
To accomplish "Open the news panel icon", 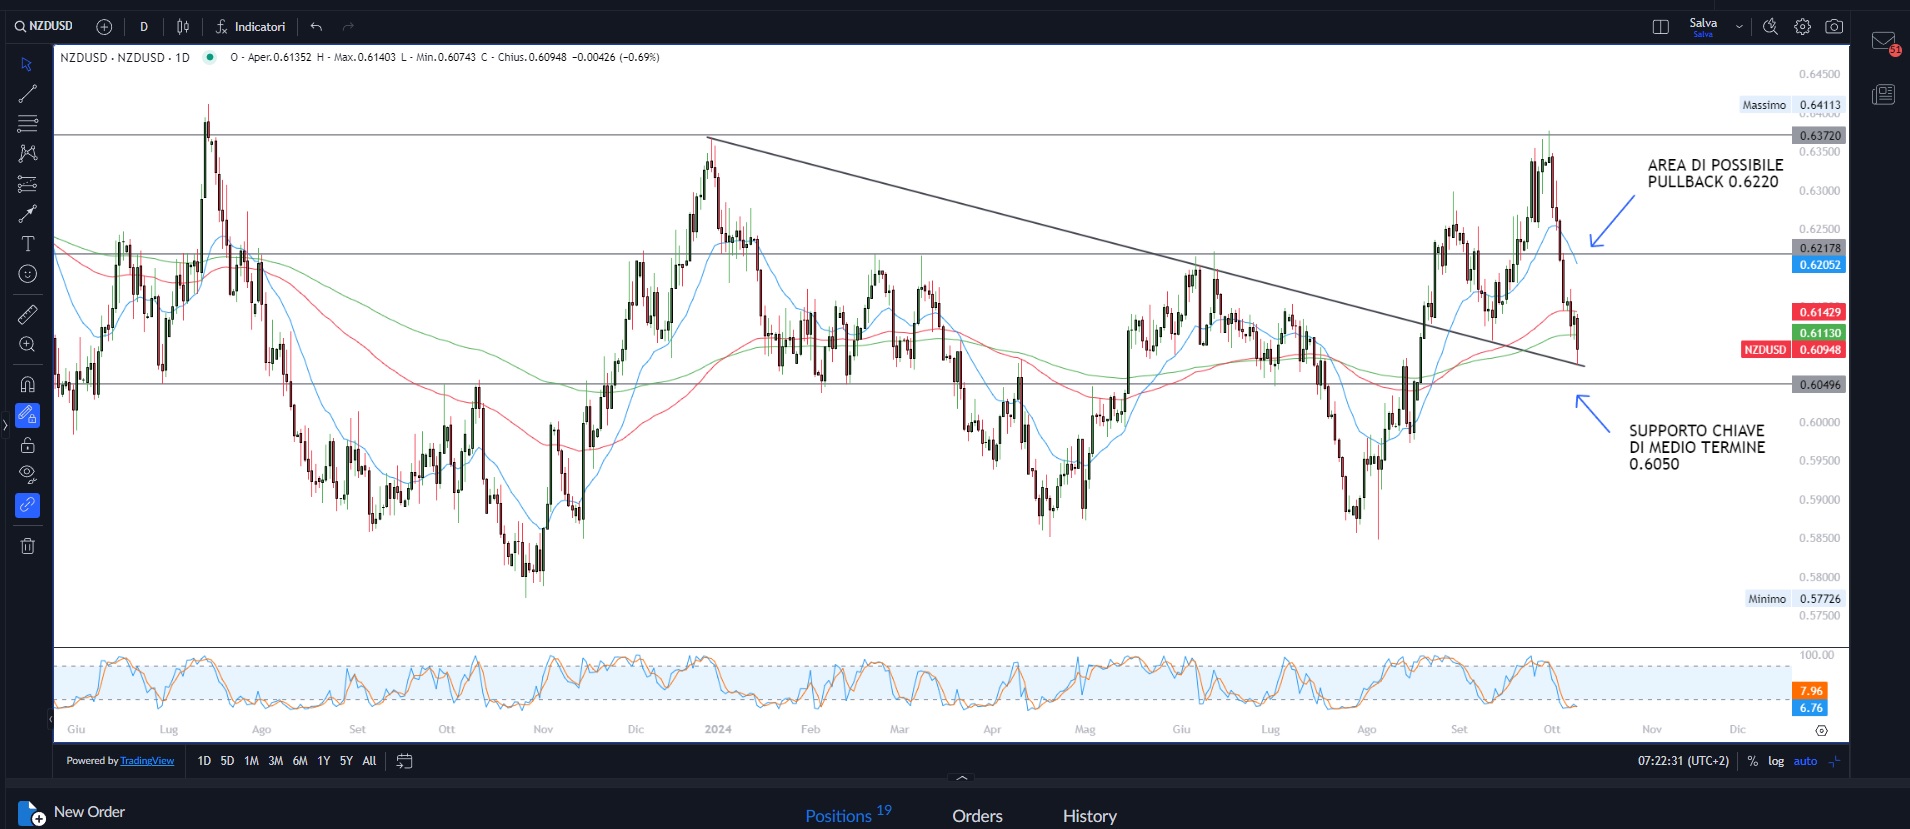I will pos(1883,95).
